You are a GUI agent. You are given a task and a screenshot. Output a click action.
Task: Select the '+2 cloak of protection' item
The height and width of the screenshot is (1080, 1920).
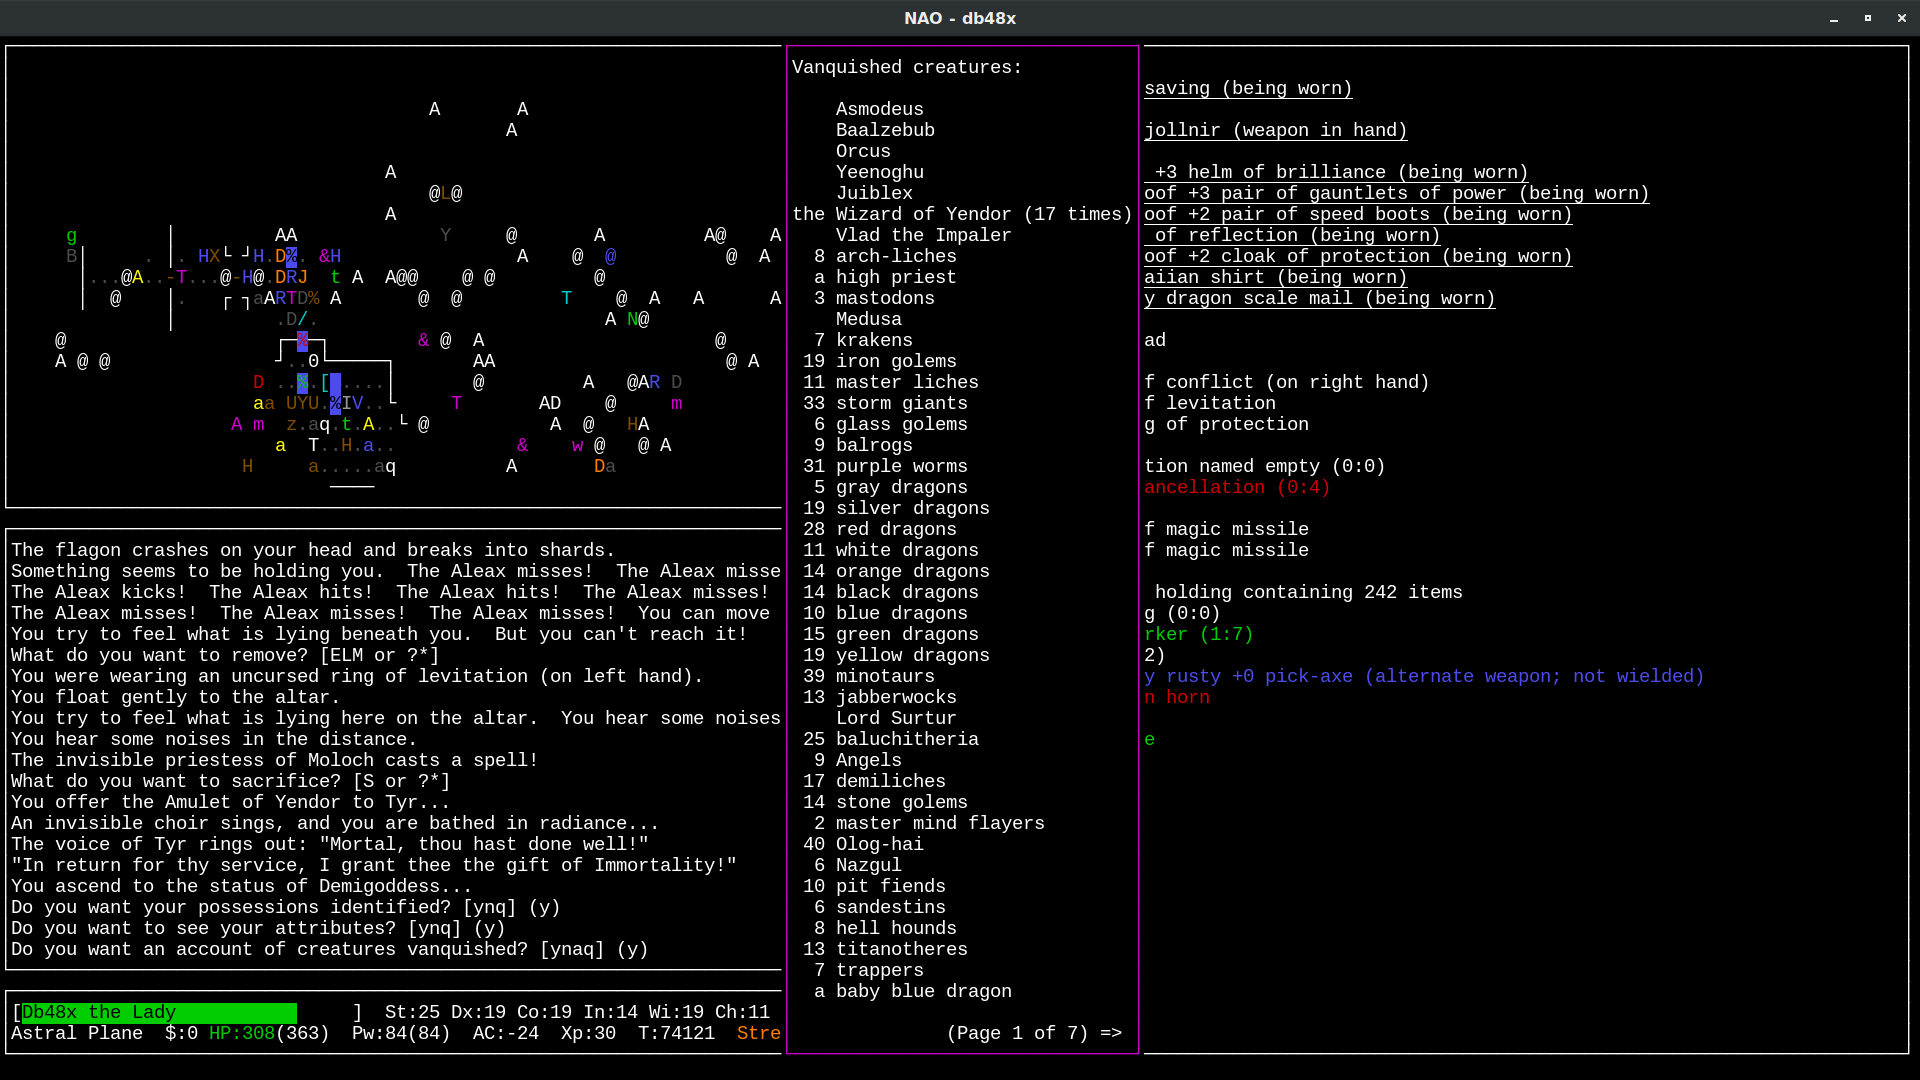point(1358,256)
